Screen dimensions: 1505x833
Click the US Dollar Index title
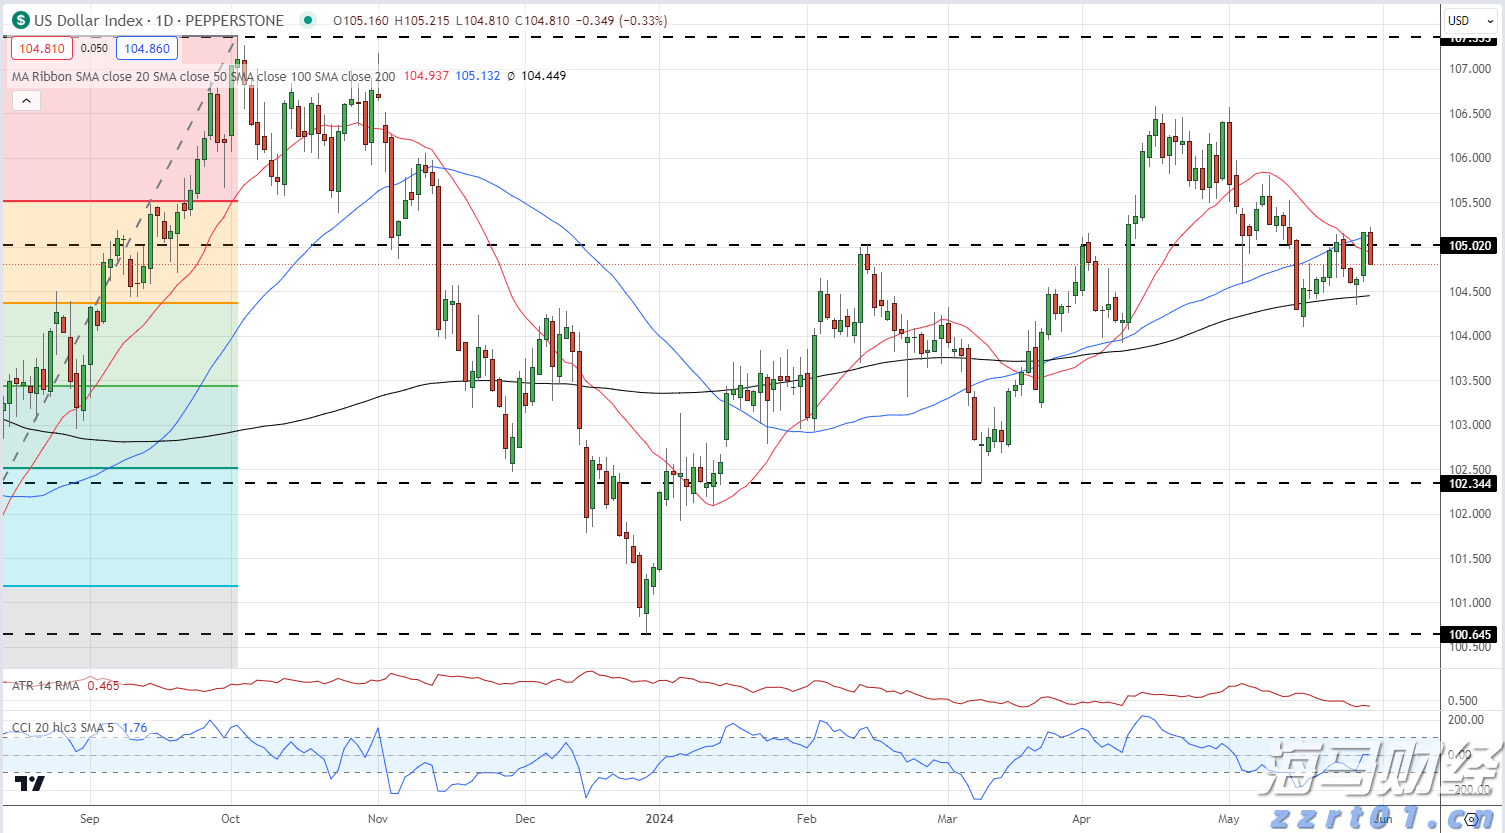91,20
